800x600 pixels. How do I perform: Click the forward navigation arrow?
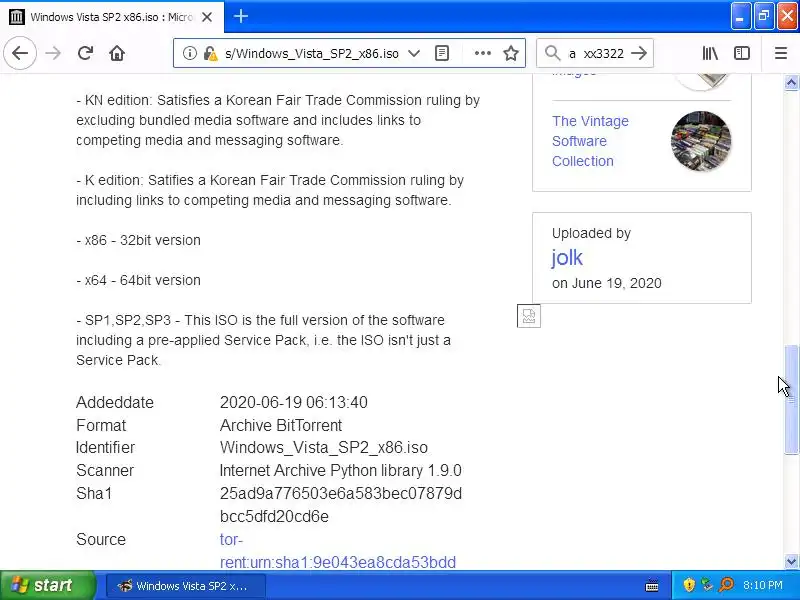pos(53,53)
